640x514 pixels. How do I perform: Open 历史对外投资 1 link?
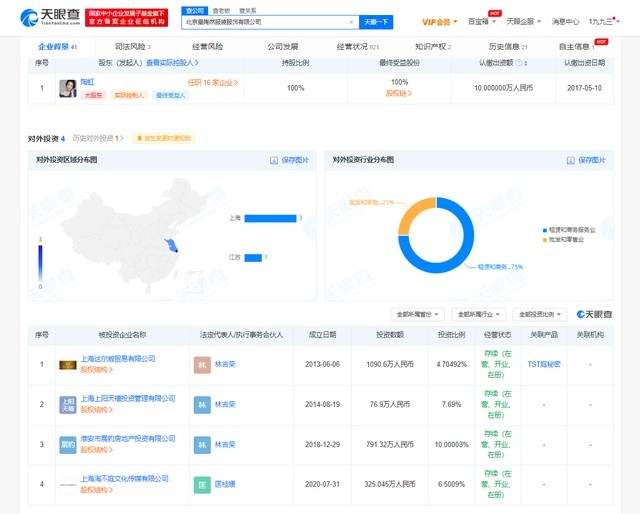(98, 138)
